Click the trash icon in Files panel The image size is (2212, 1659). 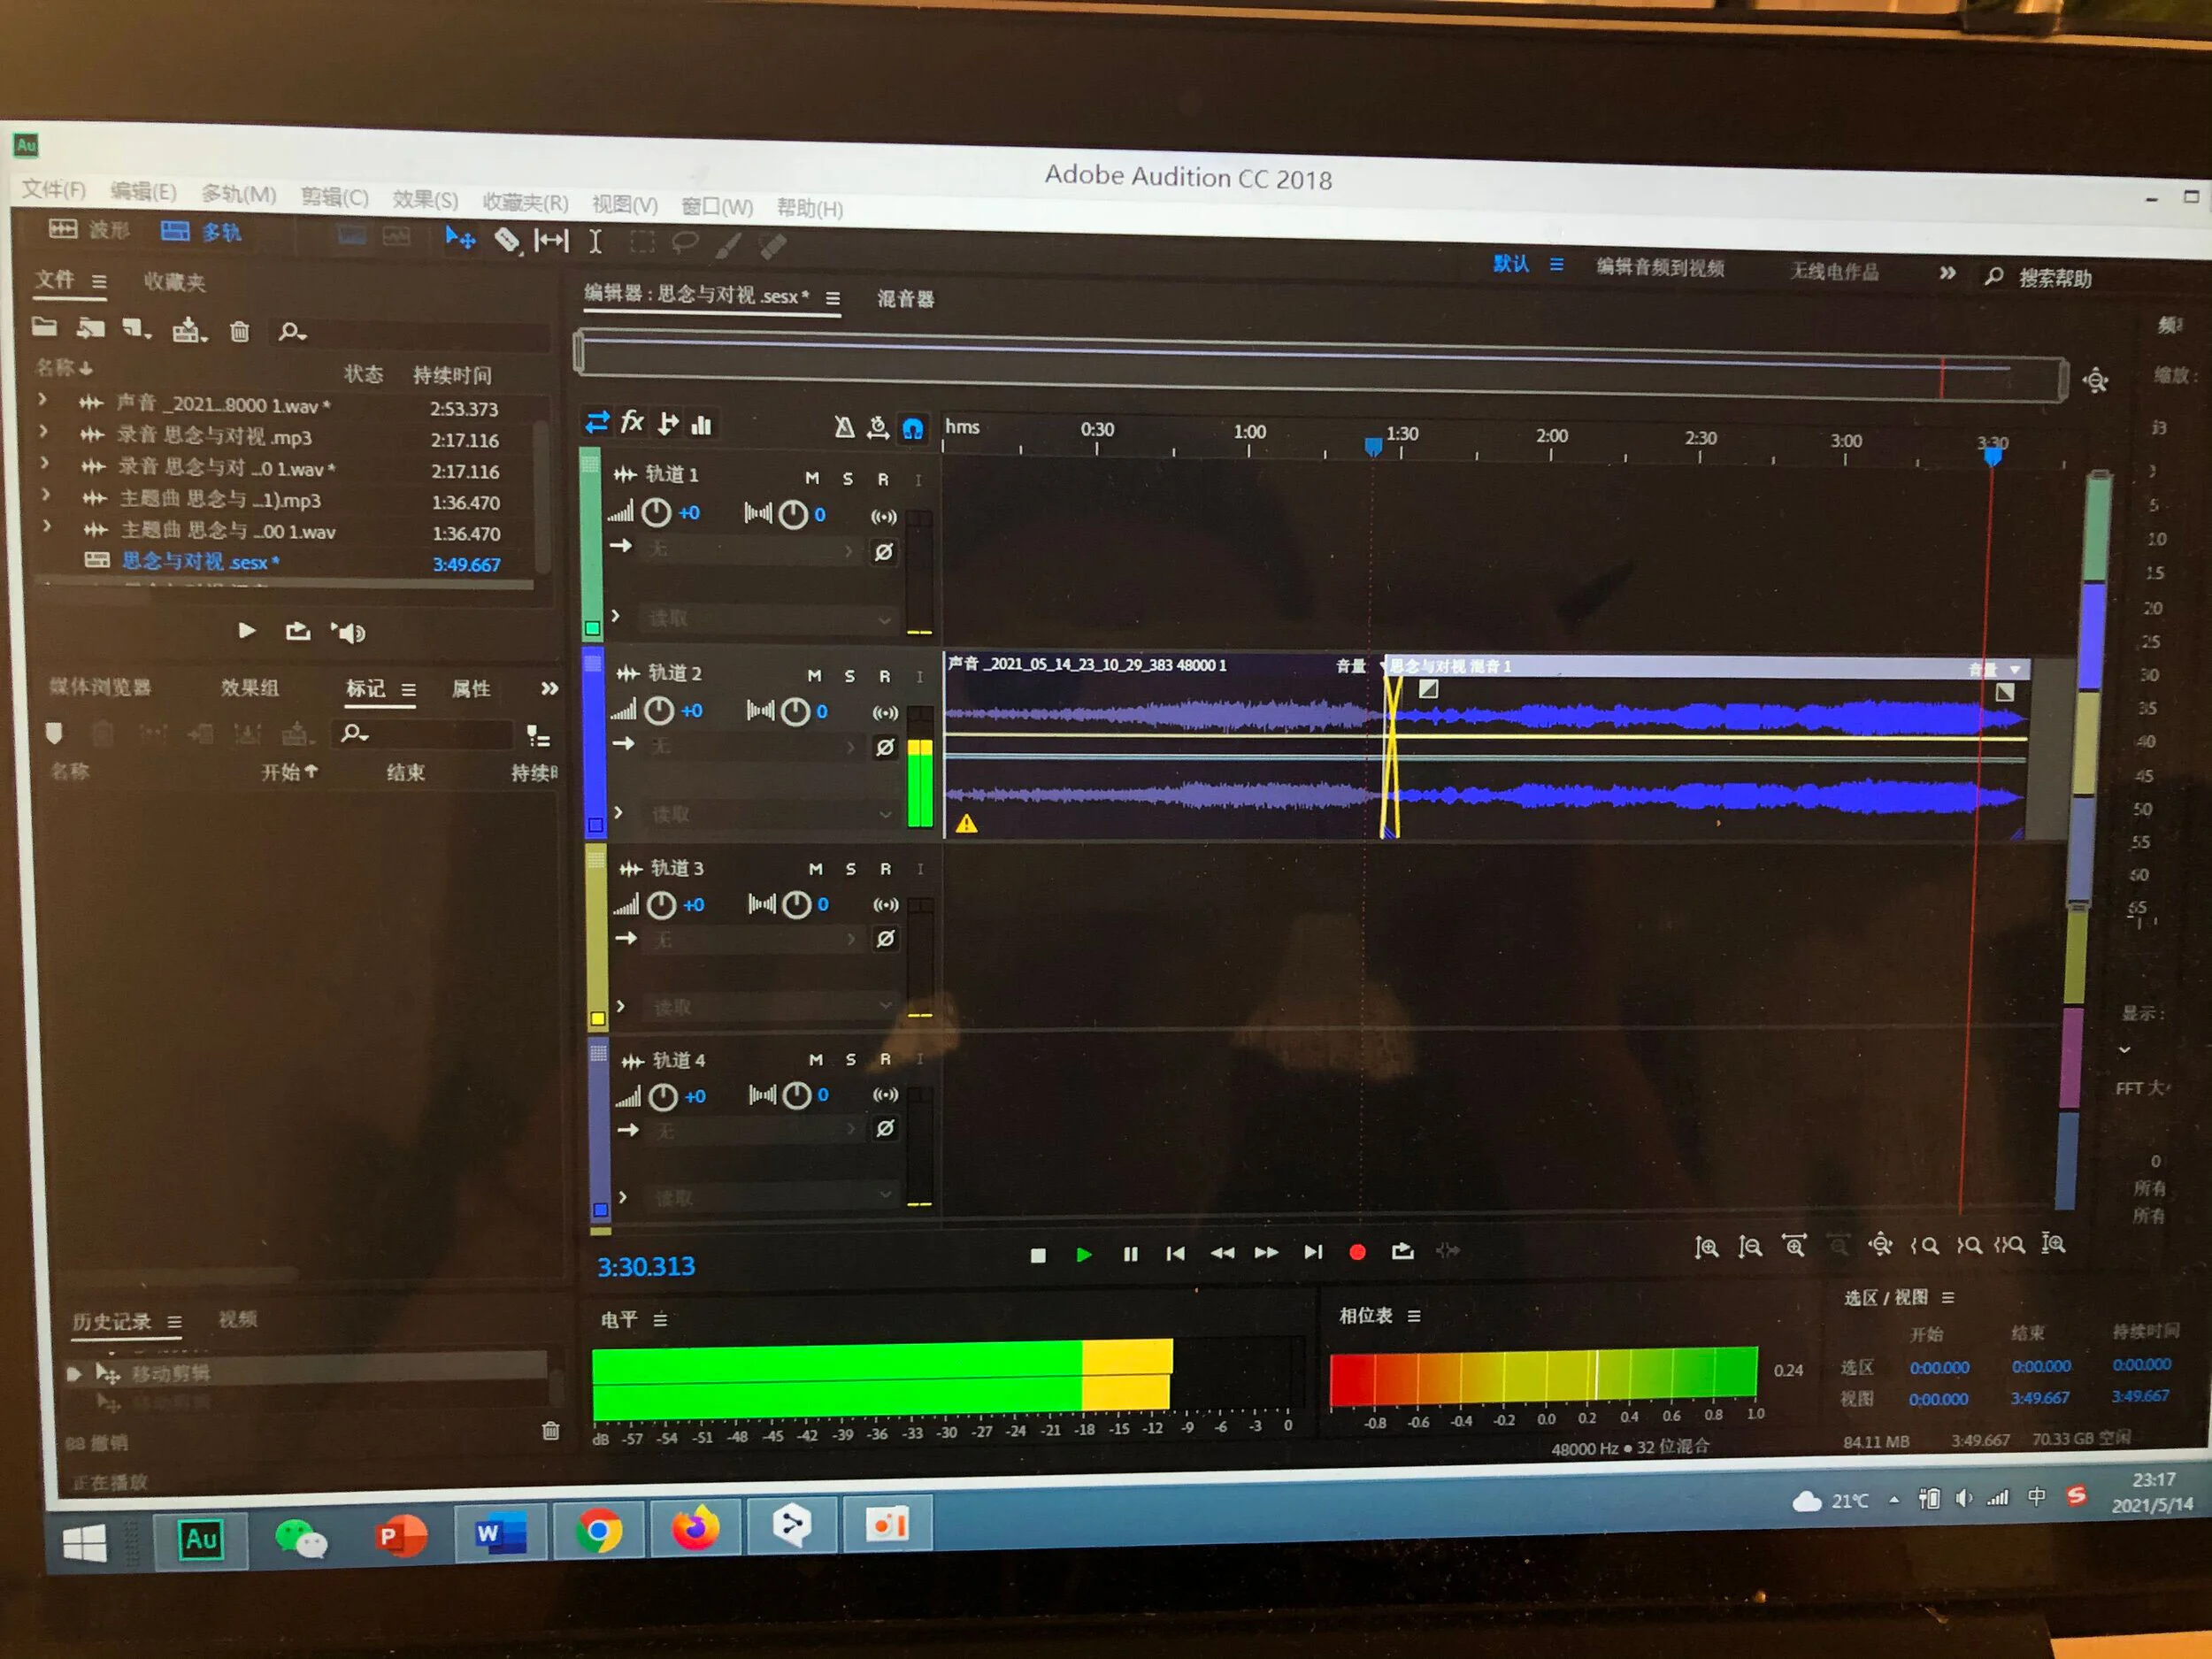[x=239, y=331]
